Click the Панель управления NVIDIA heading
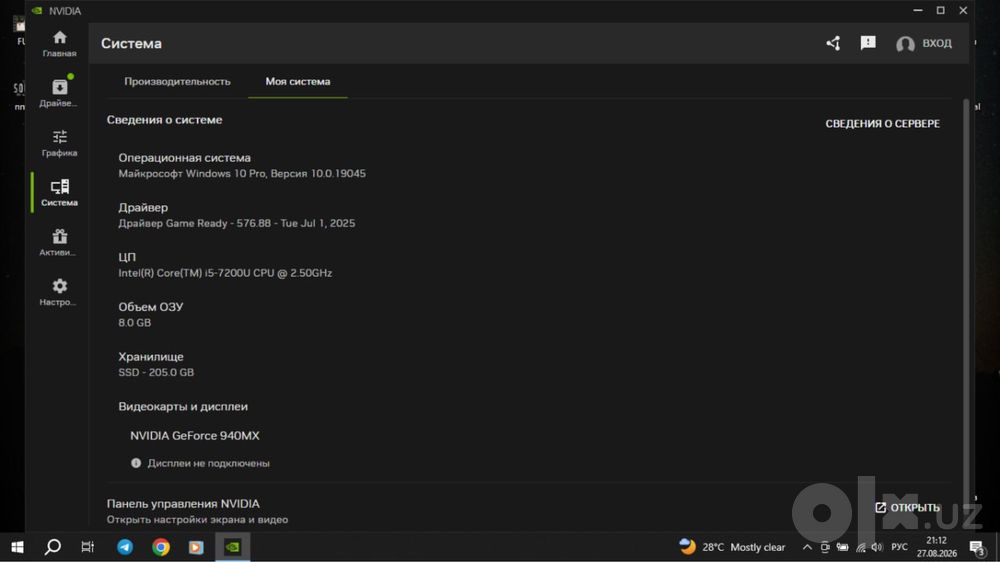 [183, 504]
